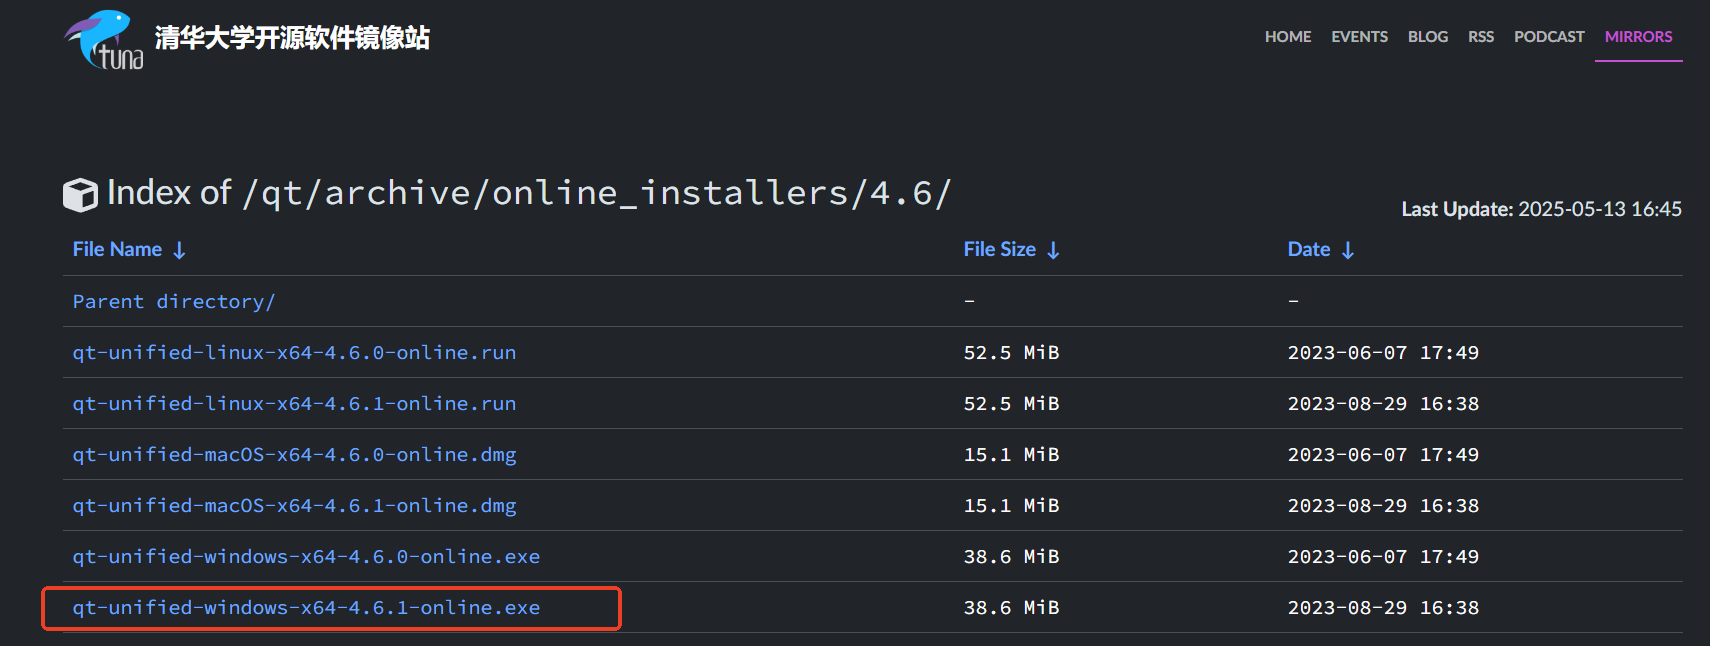Click the TUNA fish logo
The width and height of the screenshot is (1710, 646).
pyautogui.click(x=104, y=40)
